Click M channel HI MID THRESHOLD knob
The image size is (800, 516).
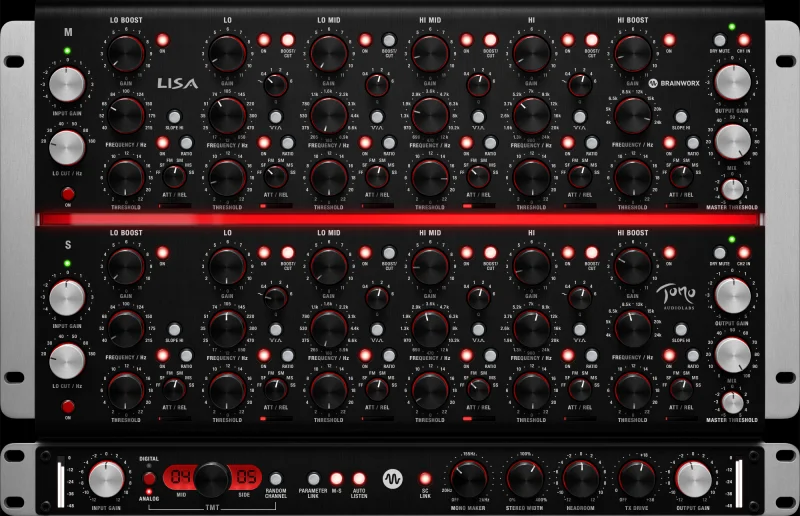[x=430, y=178]
